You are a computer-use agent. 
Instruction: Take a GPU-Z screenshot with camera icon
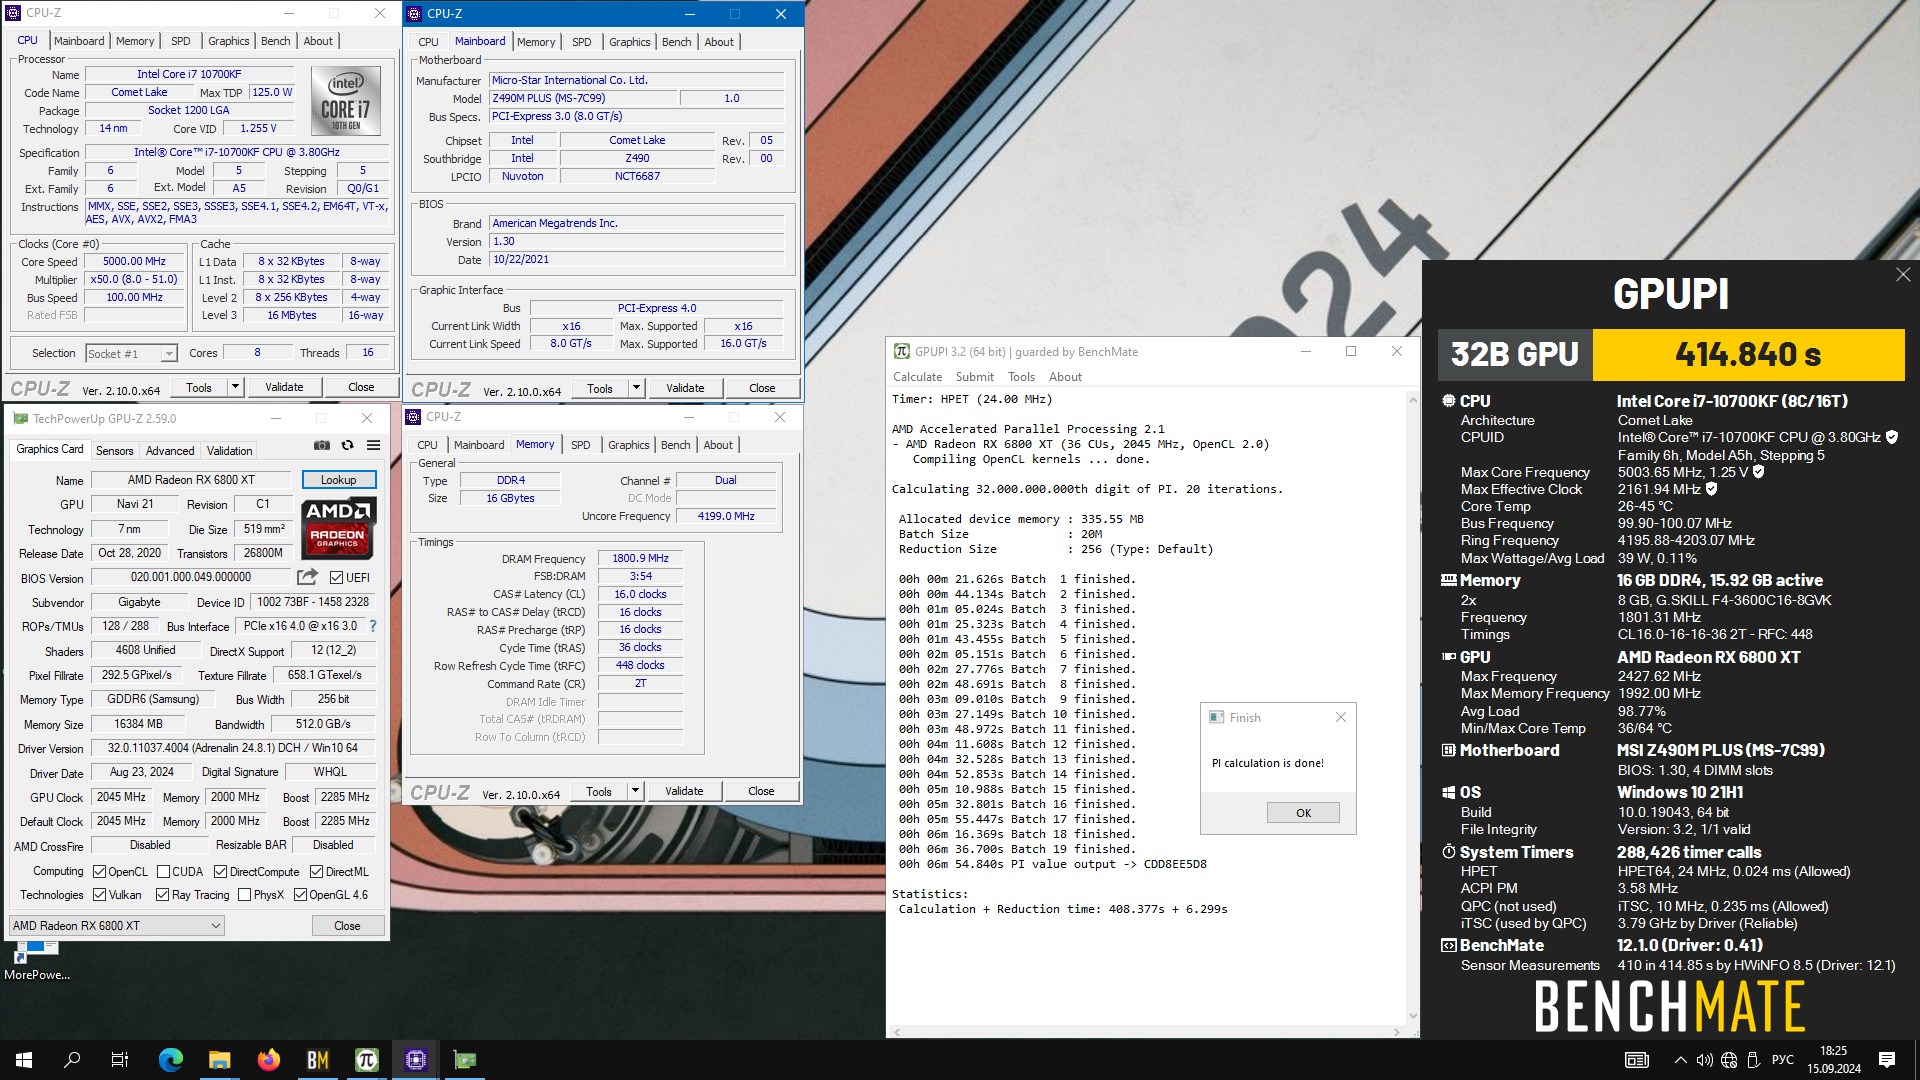321,446
